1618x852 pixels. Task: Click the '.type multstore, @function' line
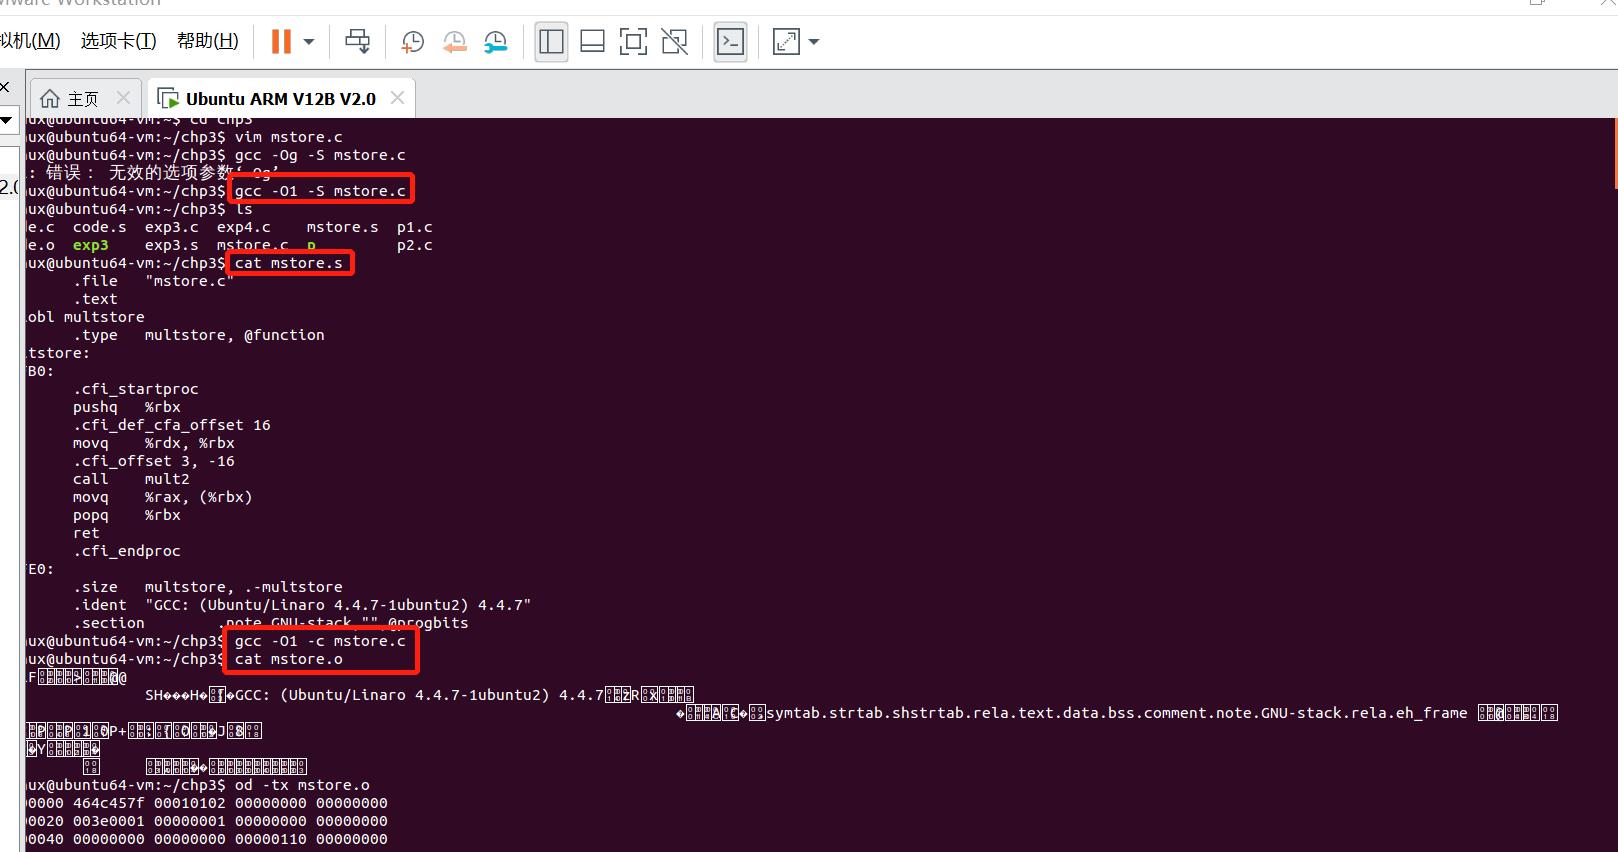point(198,335)
